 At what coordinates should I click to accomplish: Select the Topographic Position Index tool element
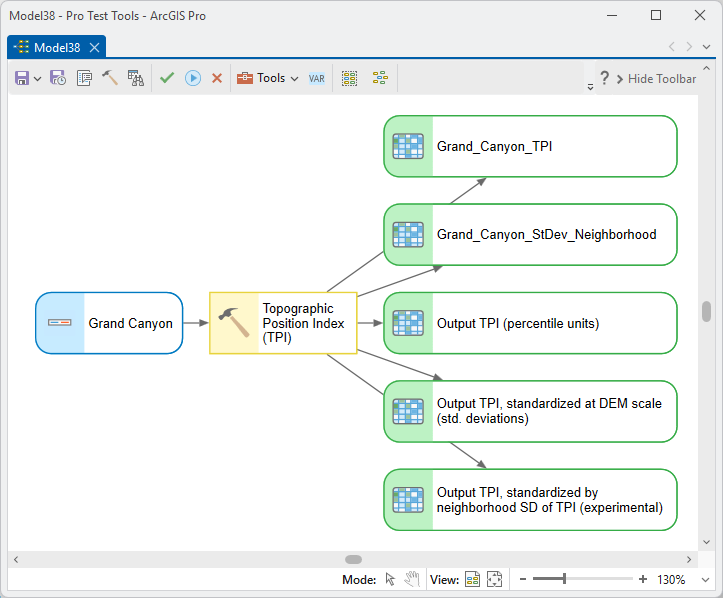click(x=283, y=323)
